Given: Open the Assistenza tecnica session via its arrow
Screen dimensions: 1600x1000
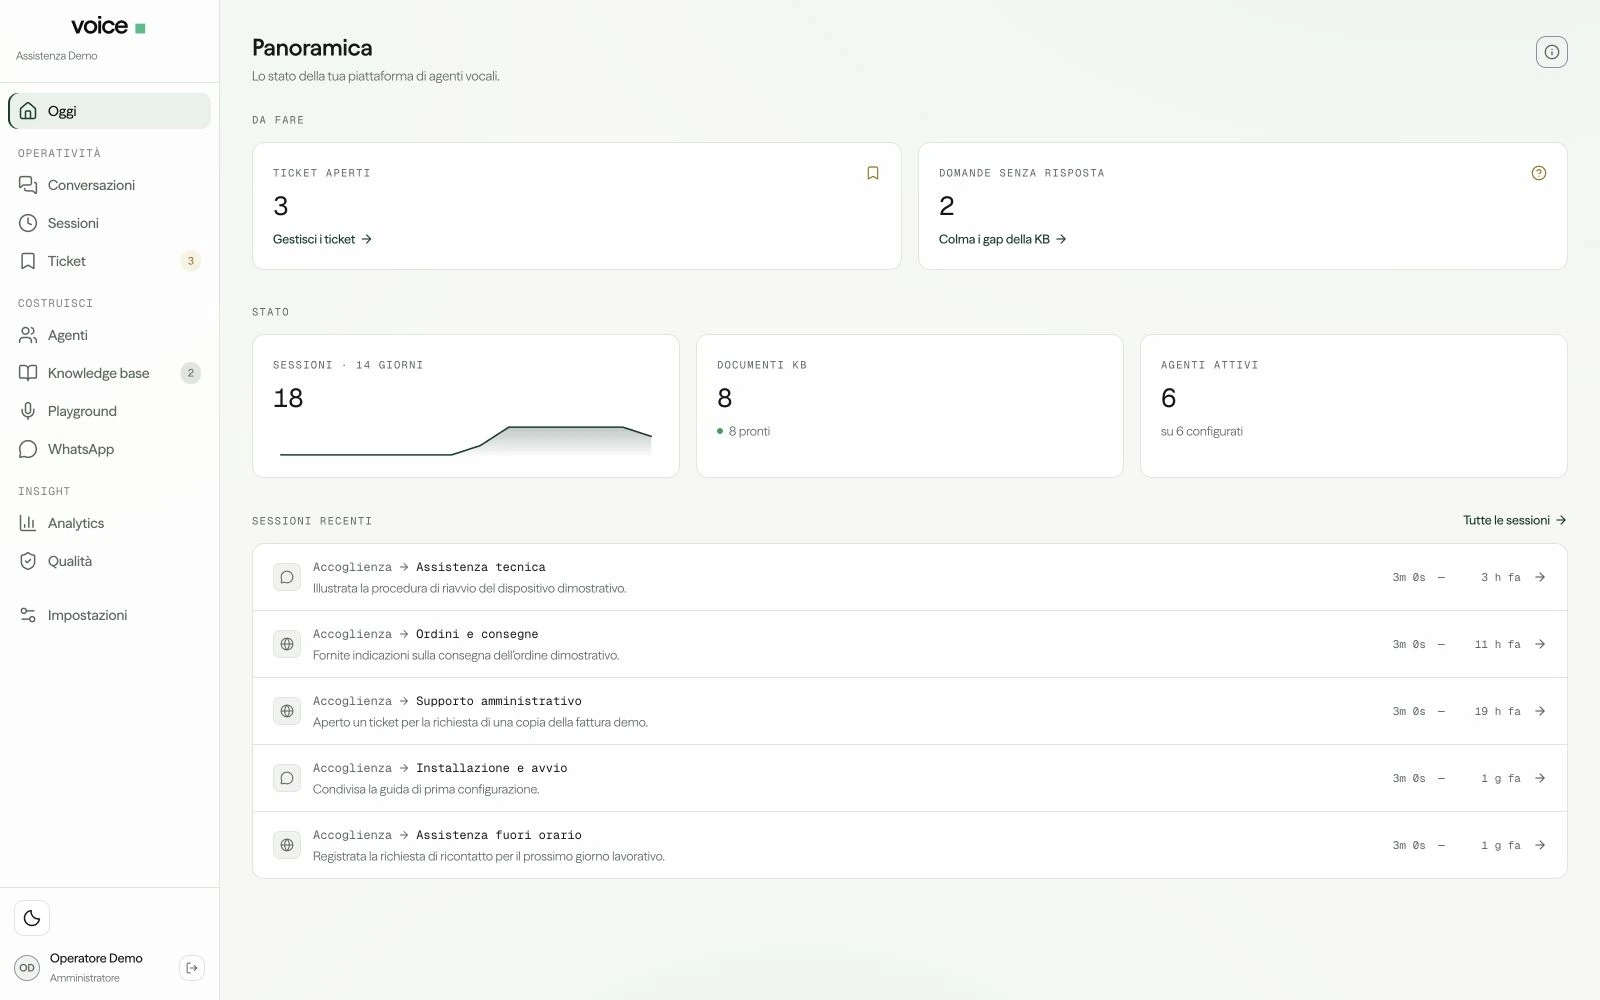Looking at the screenshot, I should pyautogui.click(x=1540, y=577).
